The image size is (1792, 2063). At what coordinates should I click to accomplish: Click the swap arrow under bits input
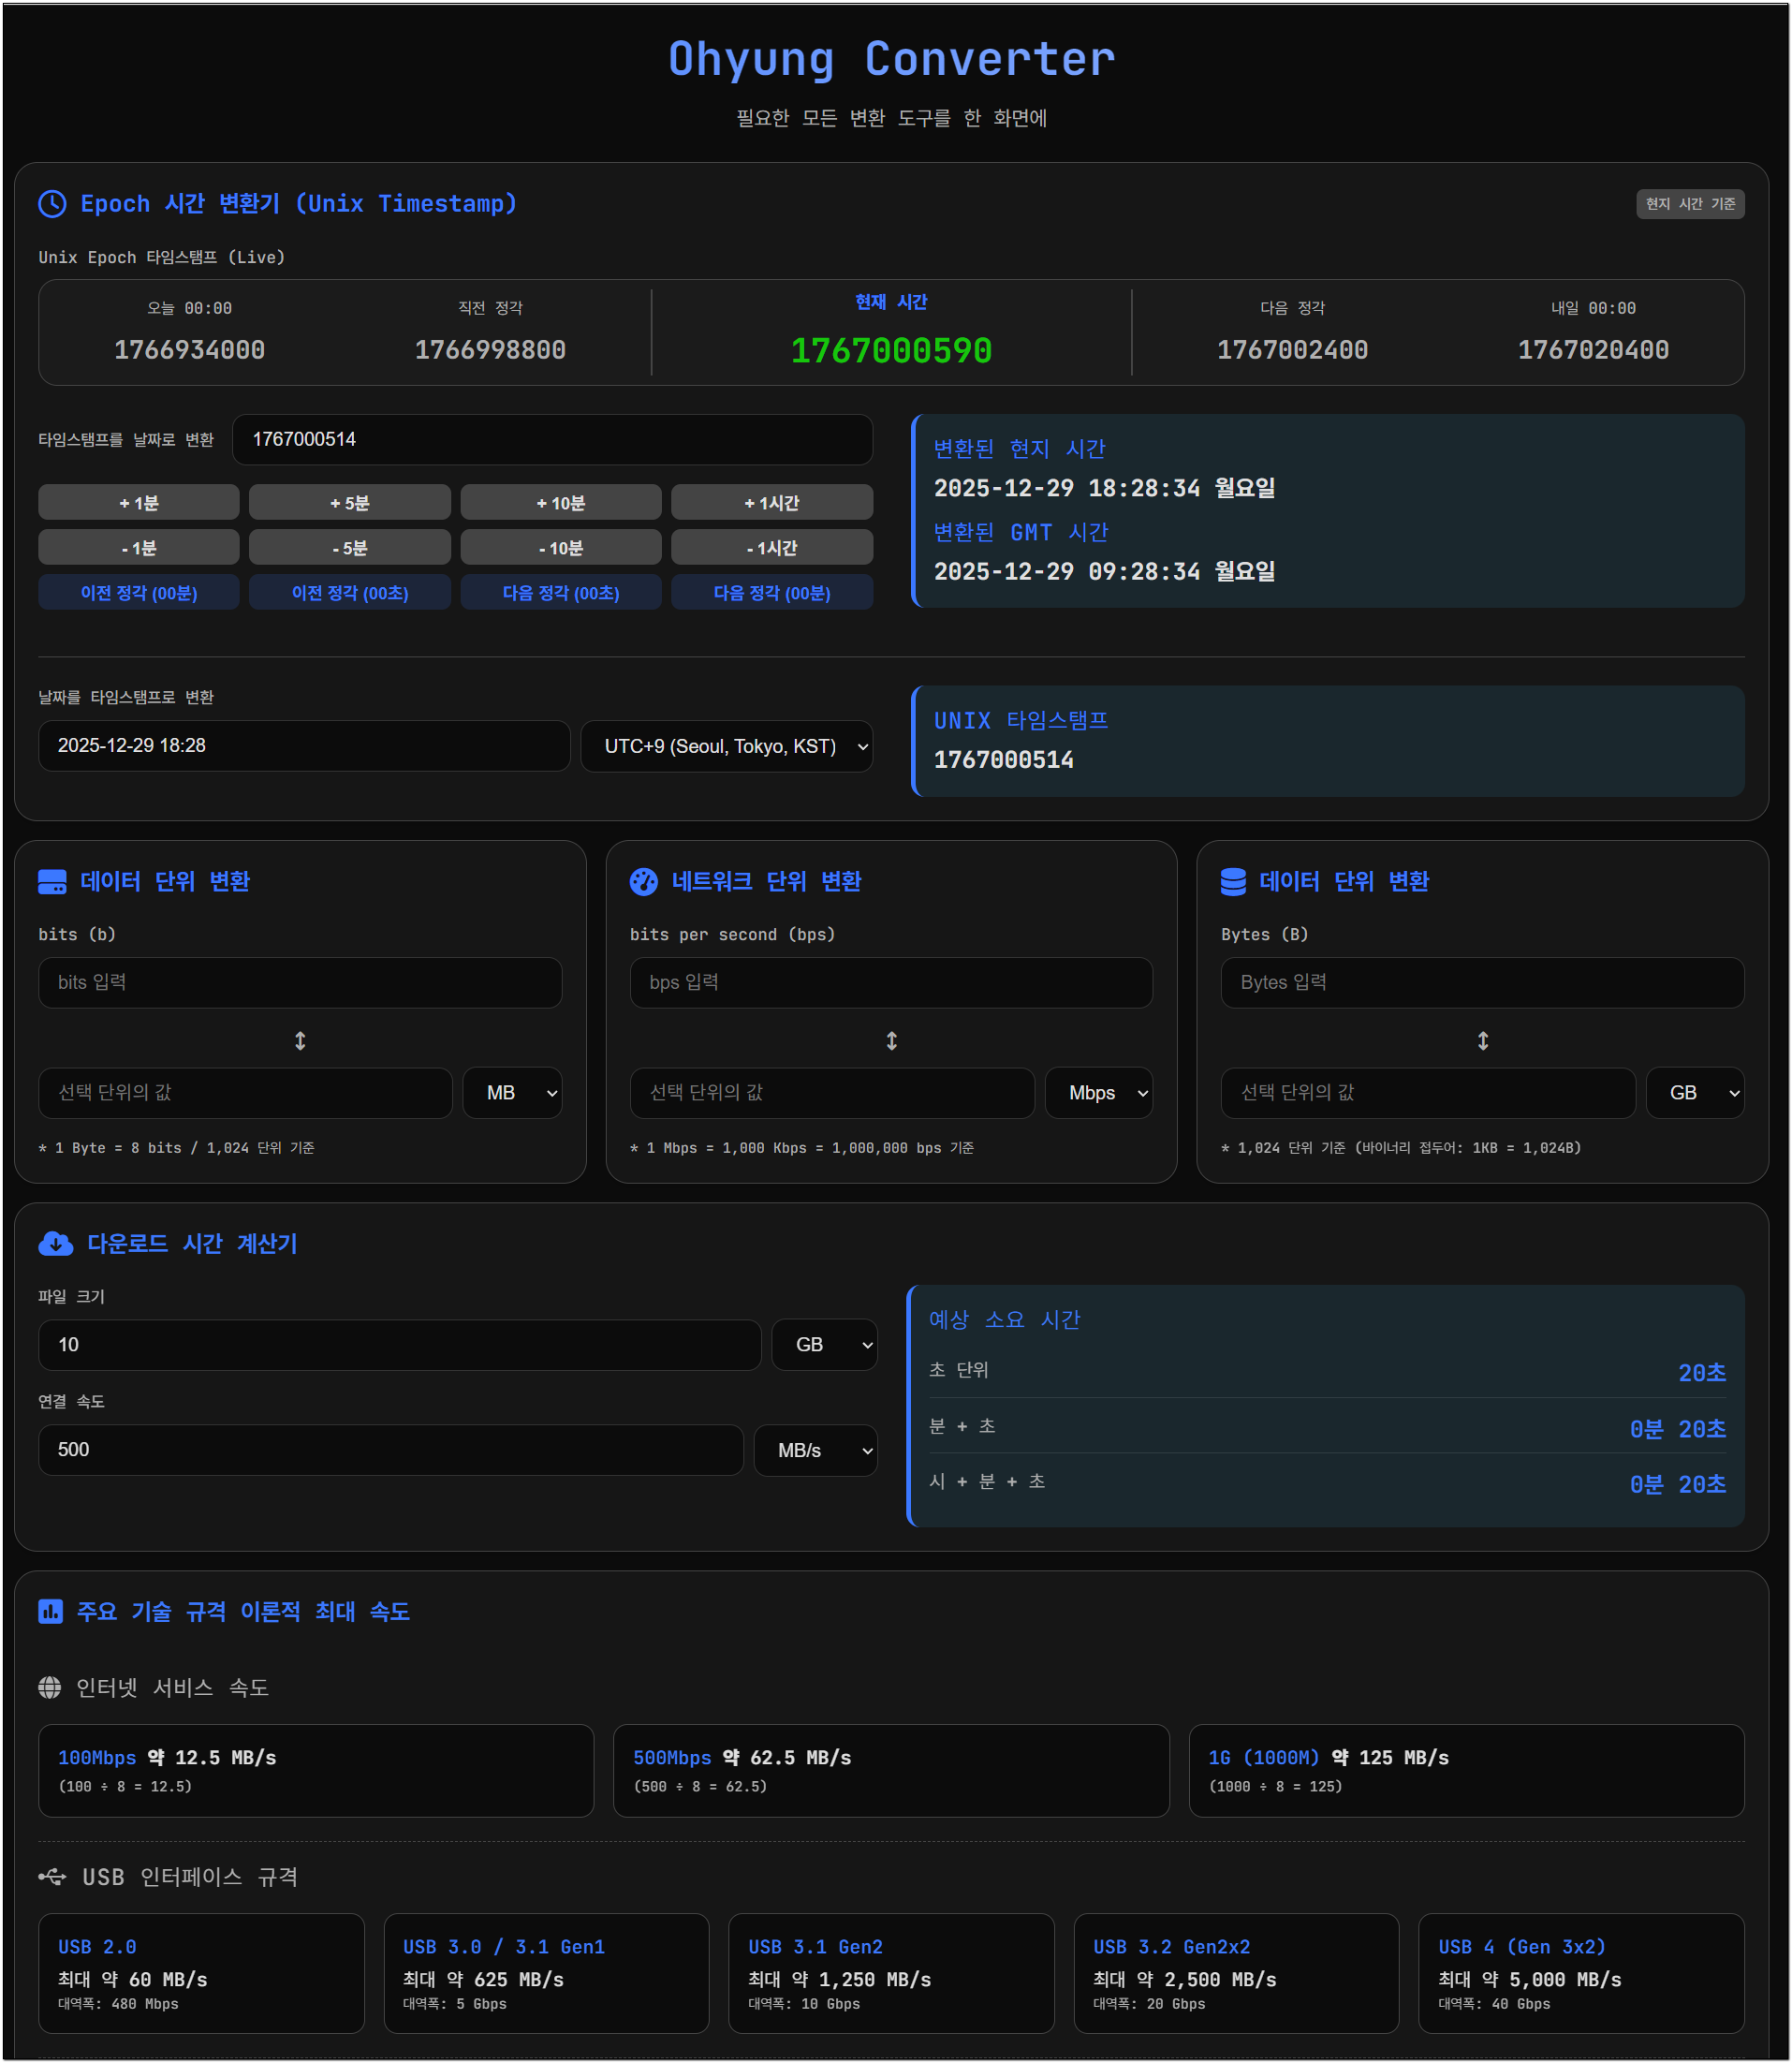pyautogui.click(x=300, y=1041)
